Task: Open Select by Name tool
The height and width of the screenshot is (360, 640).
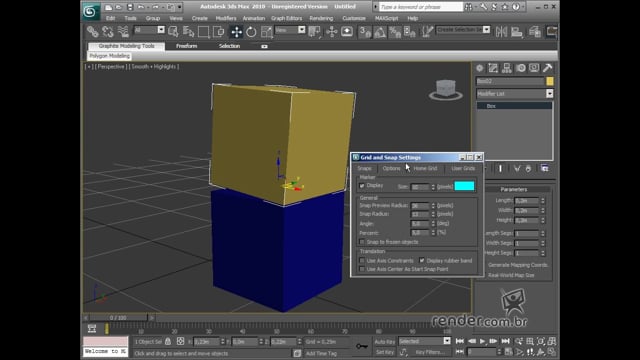Action: 188,31
